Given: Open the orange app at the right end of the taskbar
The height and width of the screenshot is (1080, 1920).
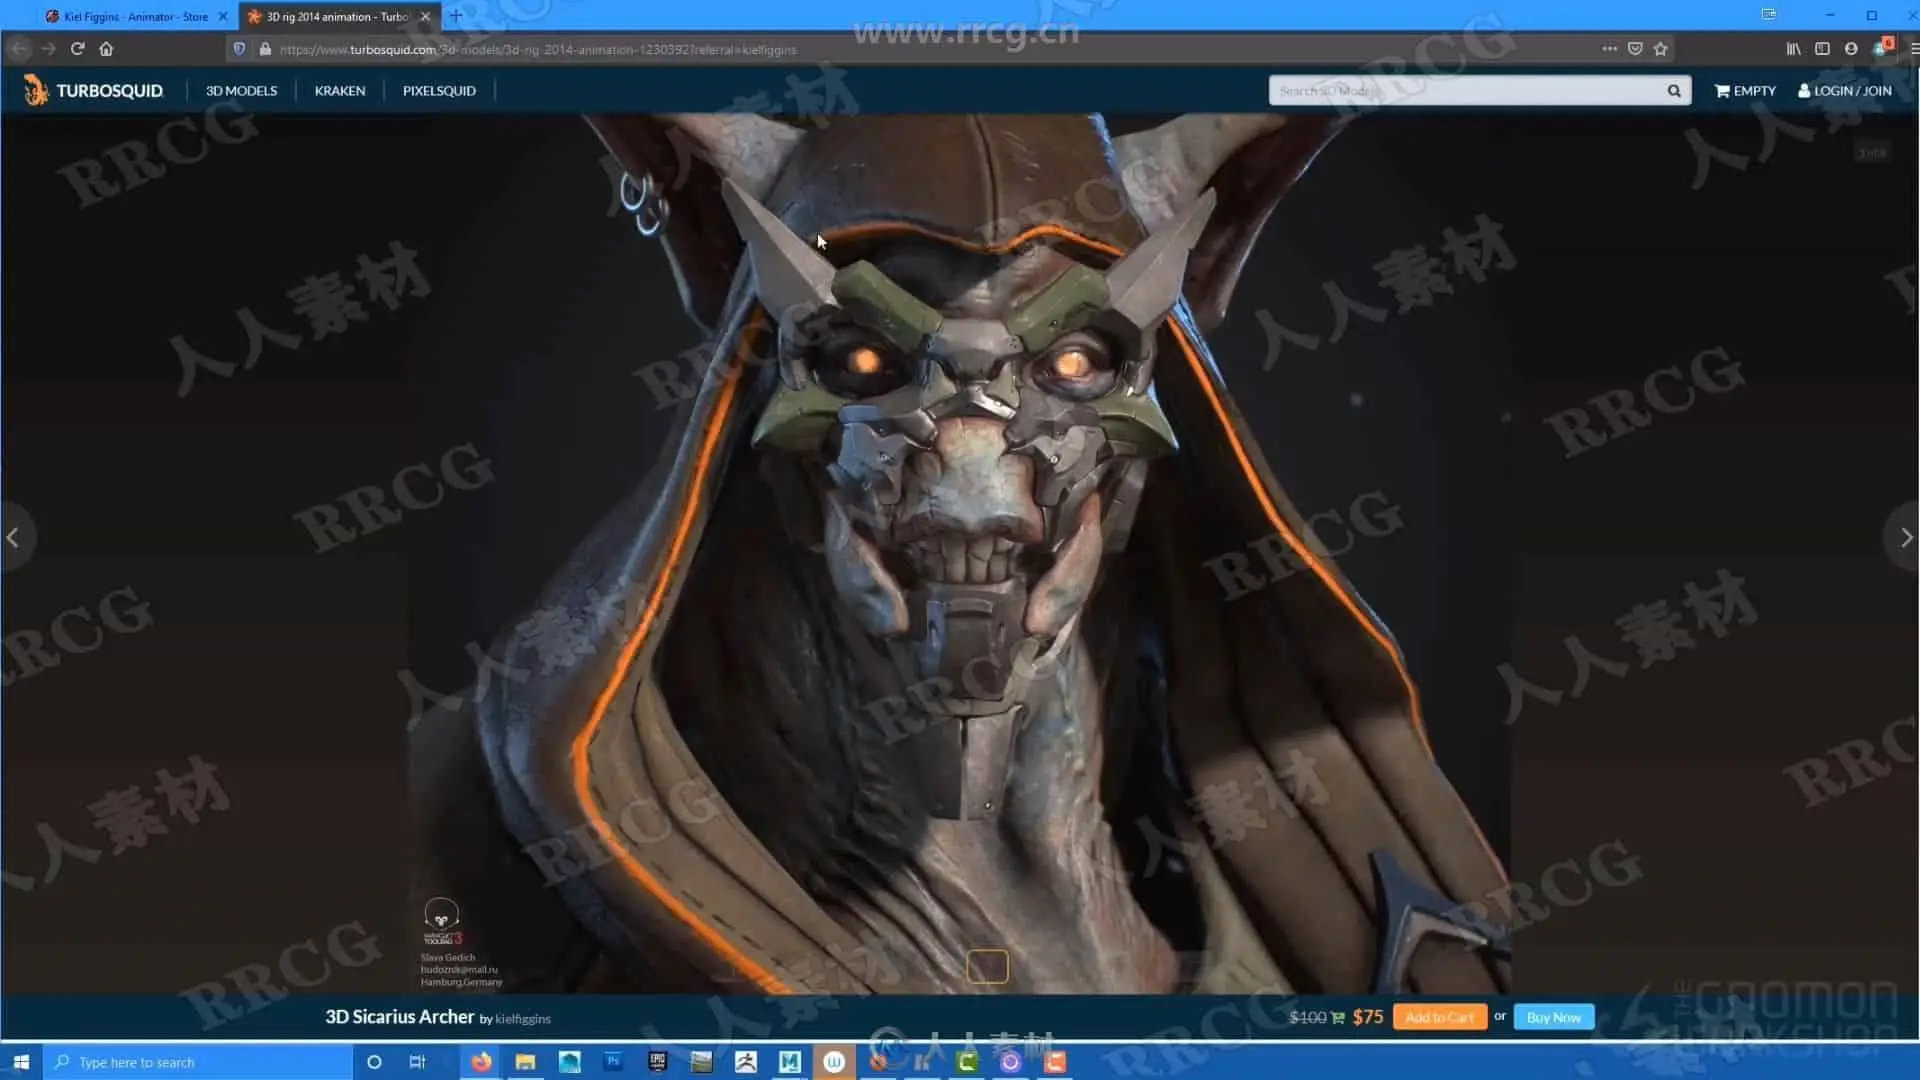Looking at the screenshot, I should (1054, 1062).
